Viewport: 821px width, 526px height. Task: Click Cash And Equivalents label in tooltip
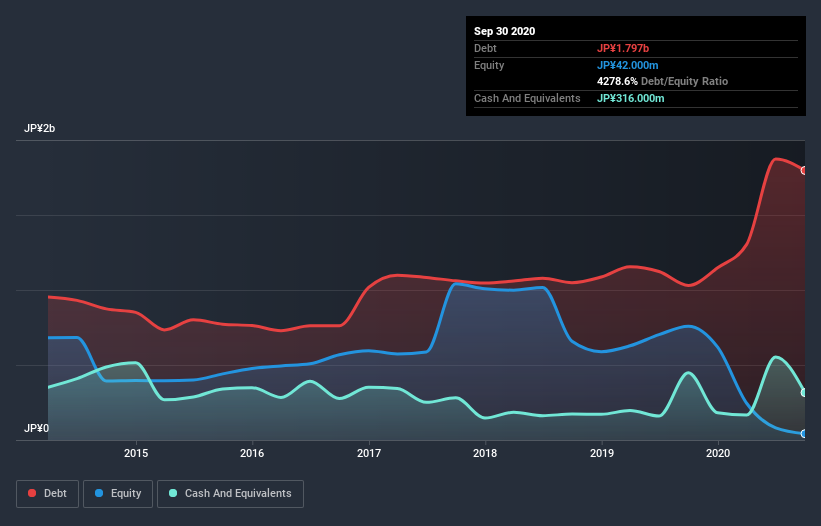[x=527, y=98]
